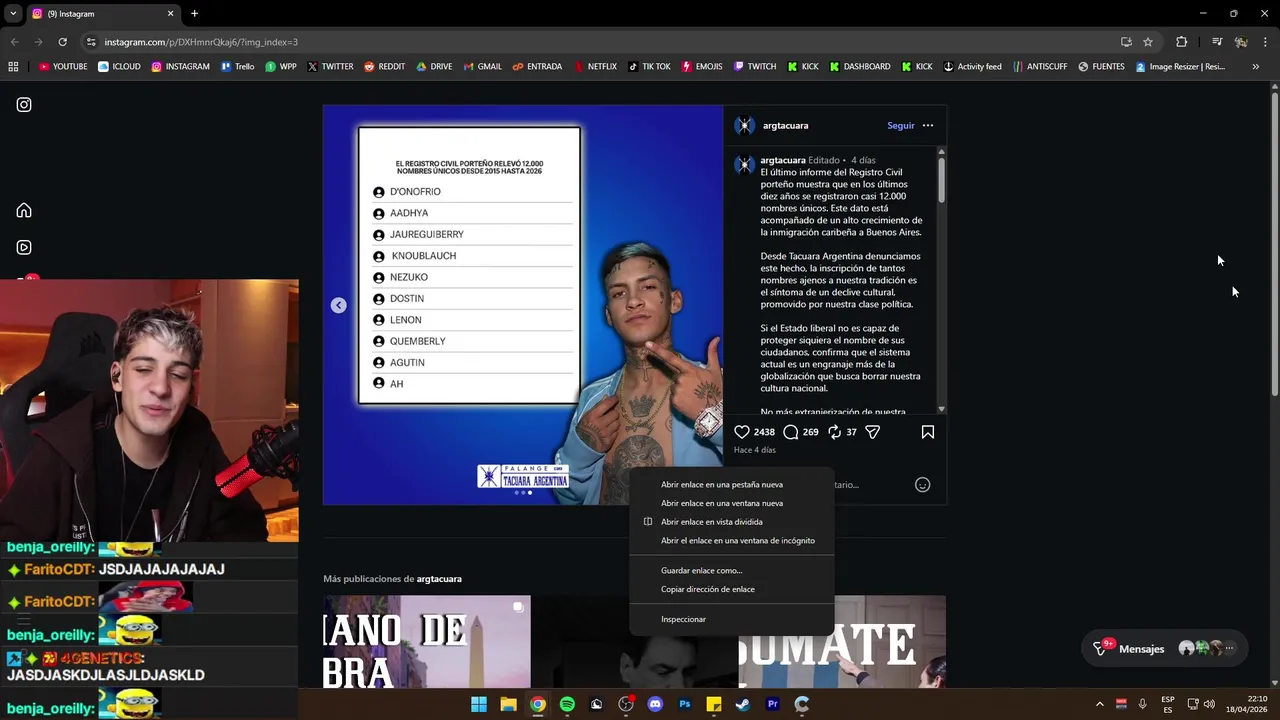Open the volume speaker tray icon
The width and height of the screenshot is (1280, 720).
pos(1210,704)
